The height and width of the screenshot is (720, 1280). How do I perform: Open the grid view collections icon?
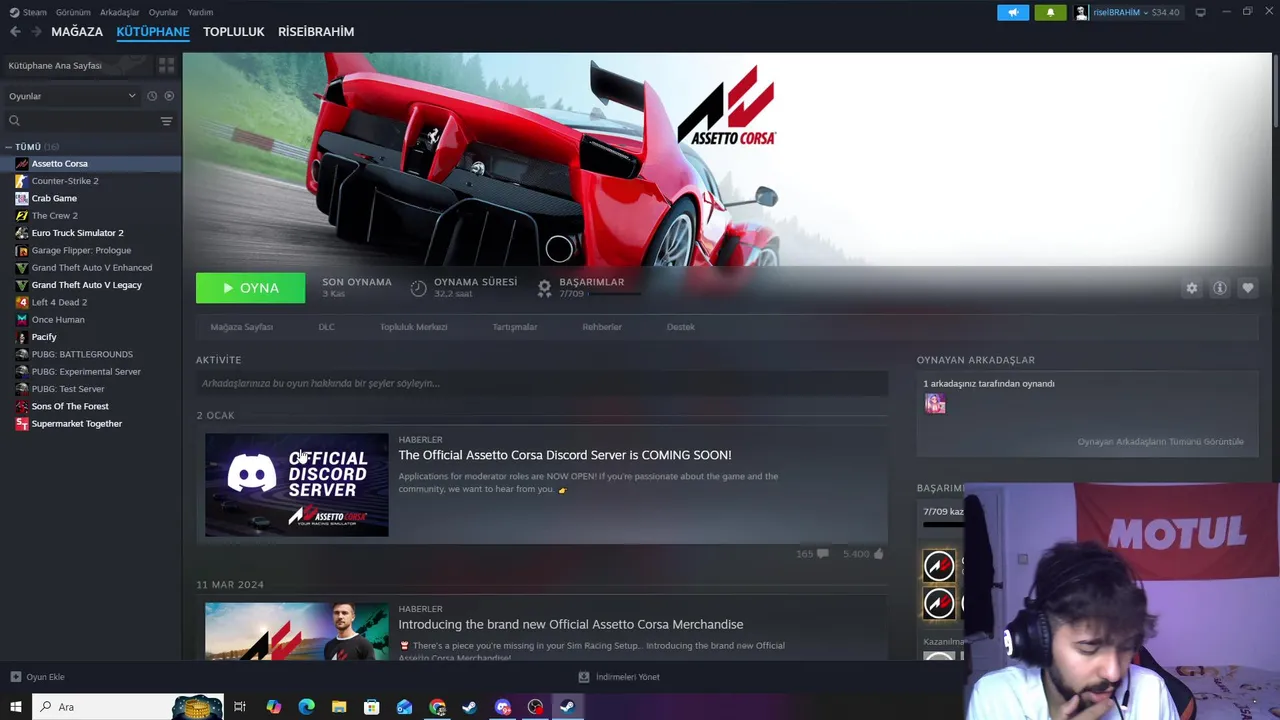166,65
